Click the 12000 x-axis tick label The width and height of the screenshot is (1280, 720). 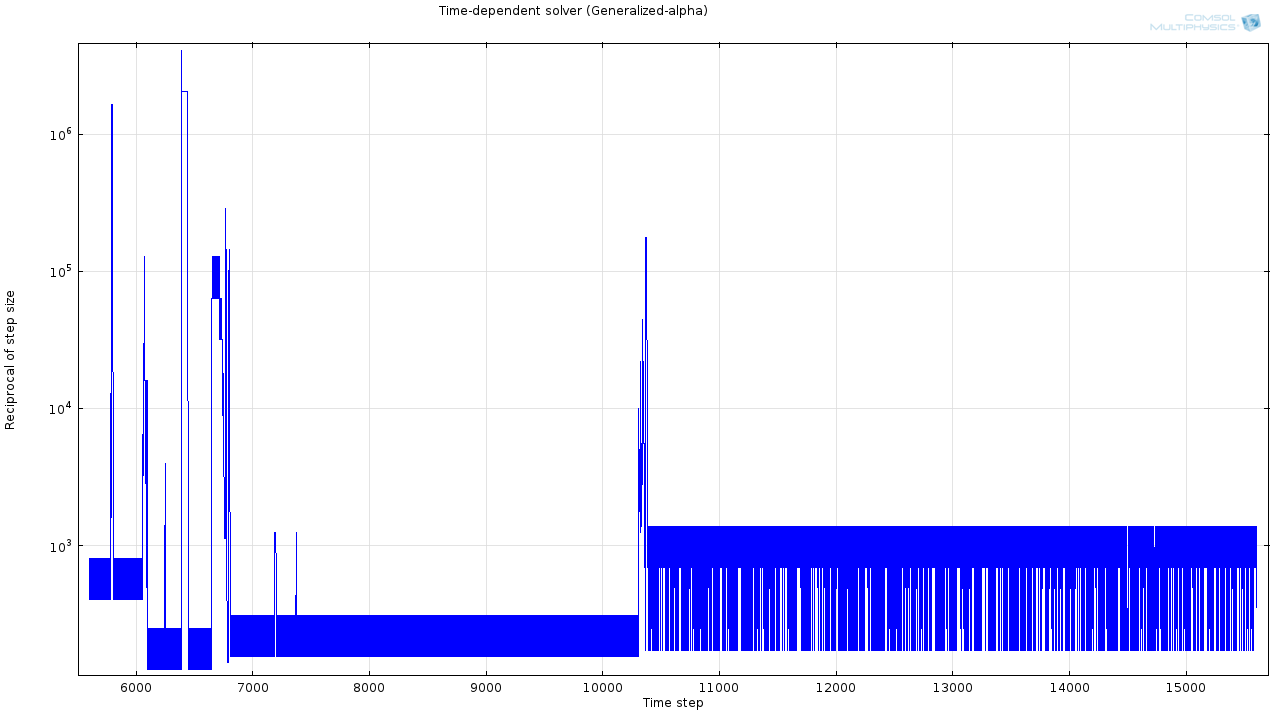click(836, 688)
